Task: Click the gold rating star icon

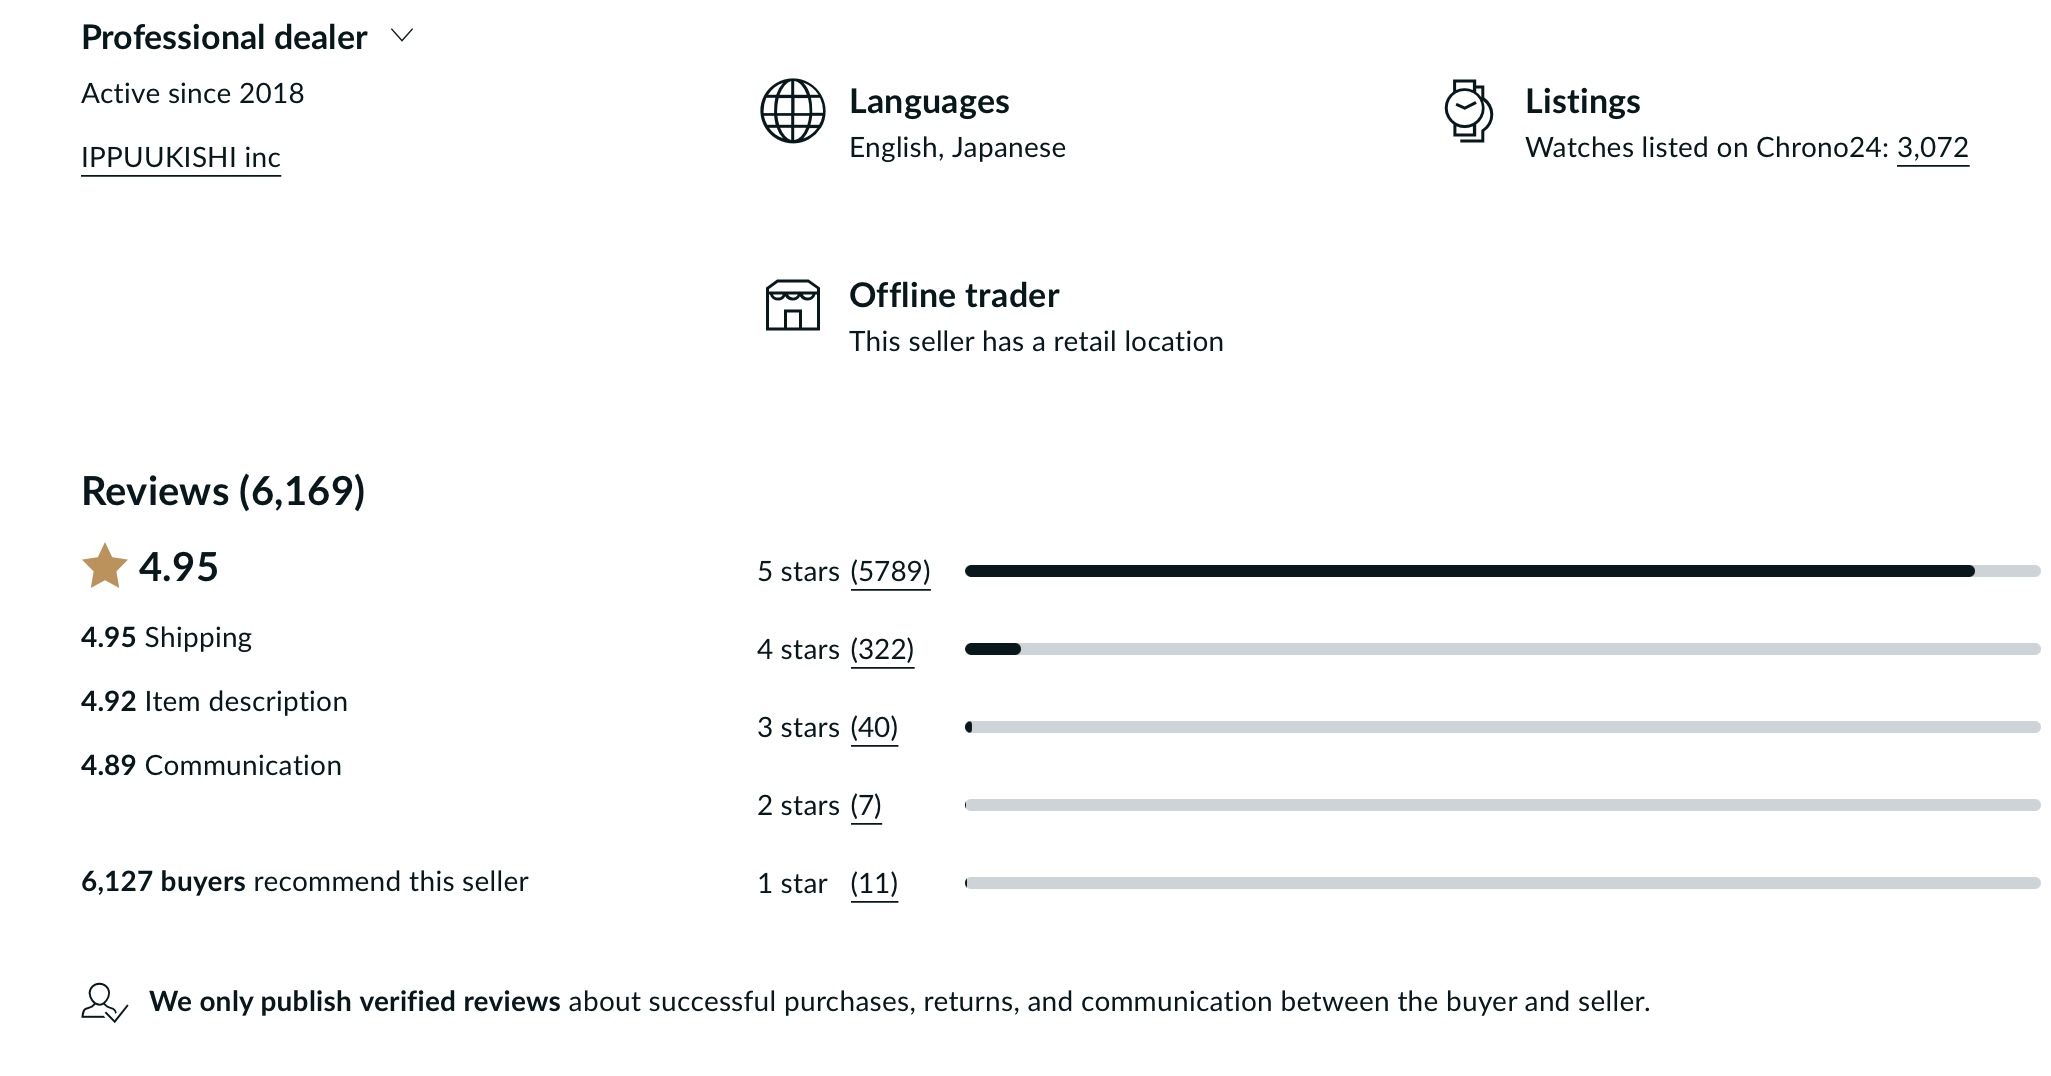Action: [104, 566]
